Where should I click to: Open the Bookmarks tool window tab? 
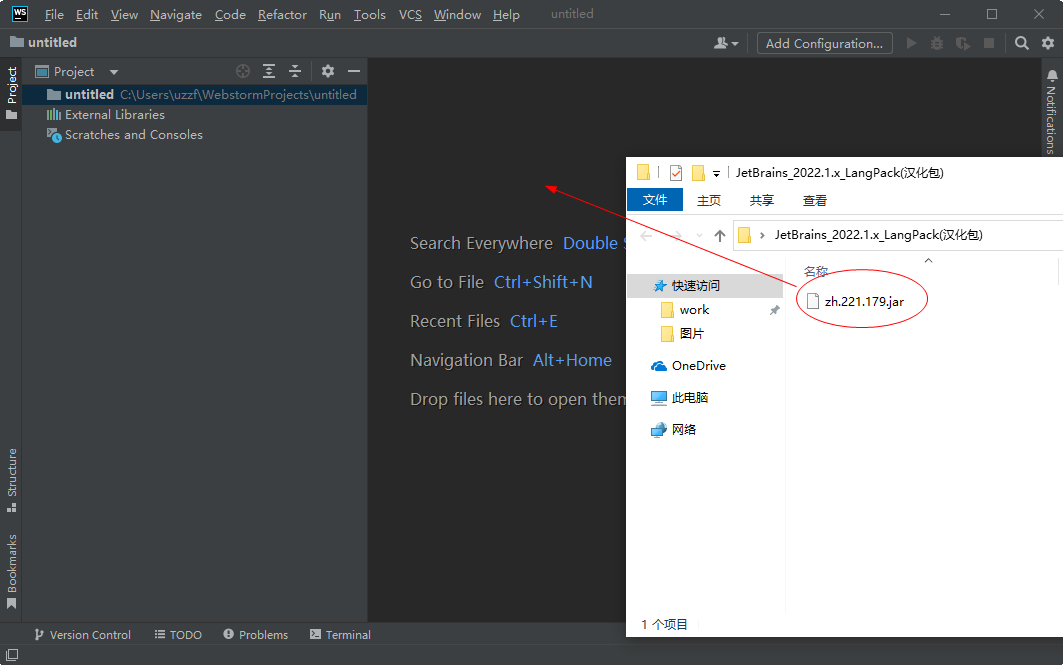tap(12, 571)
